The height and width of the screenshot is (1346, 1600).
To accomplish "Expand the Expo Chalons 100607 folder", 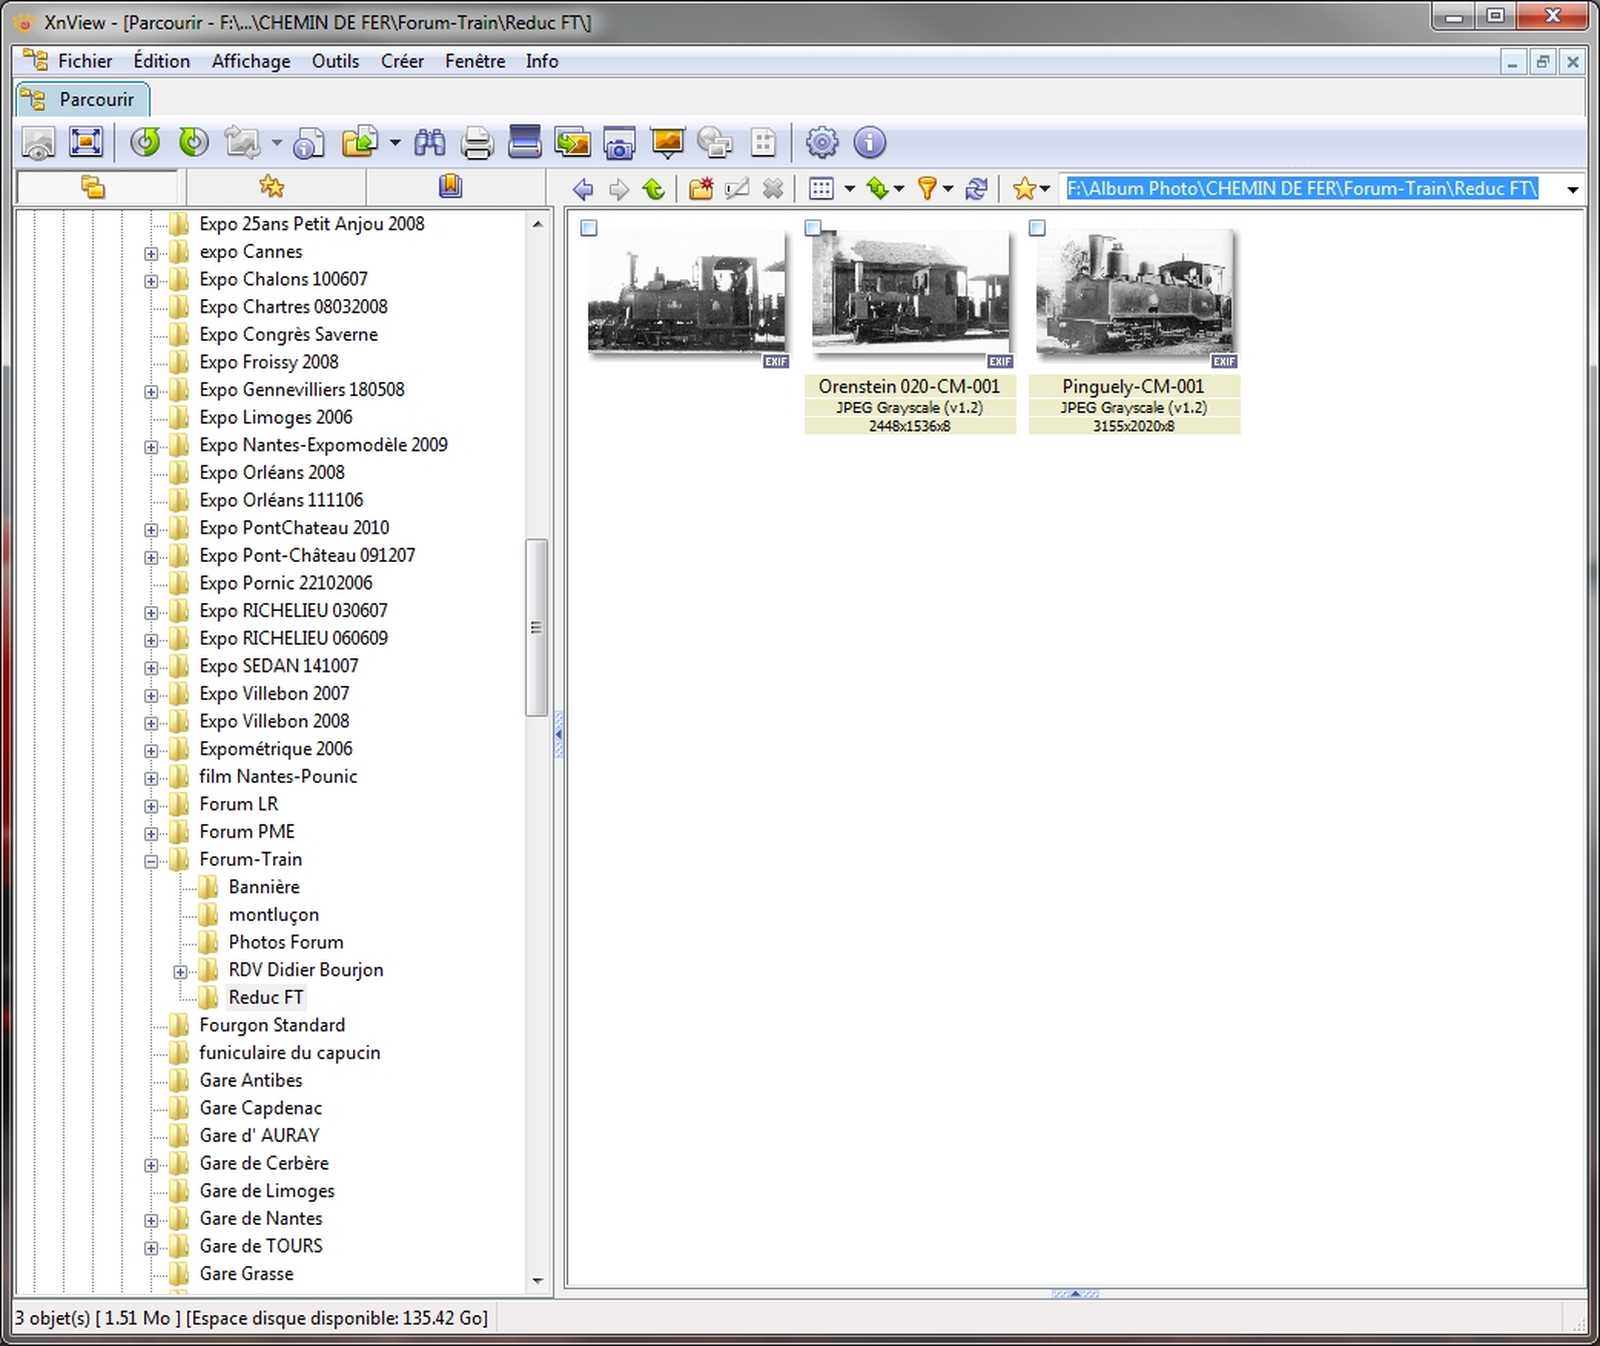I will (x=151, y=281).
